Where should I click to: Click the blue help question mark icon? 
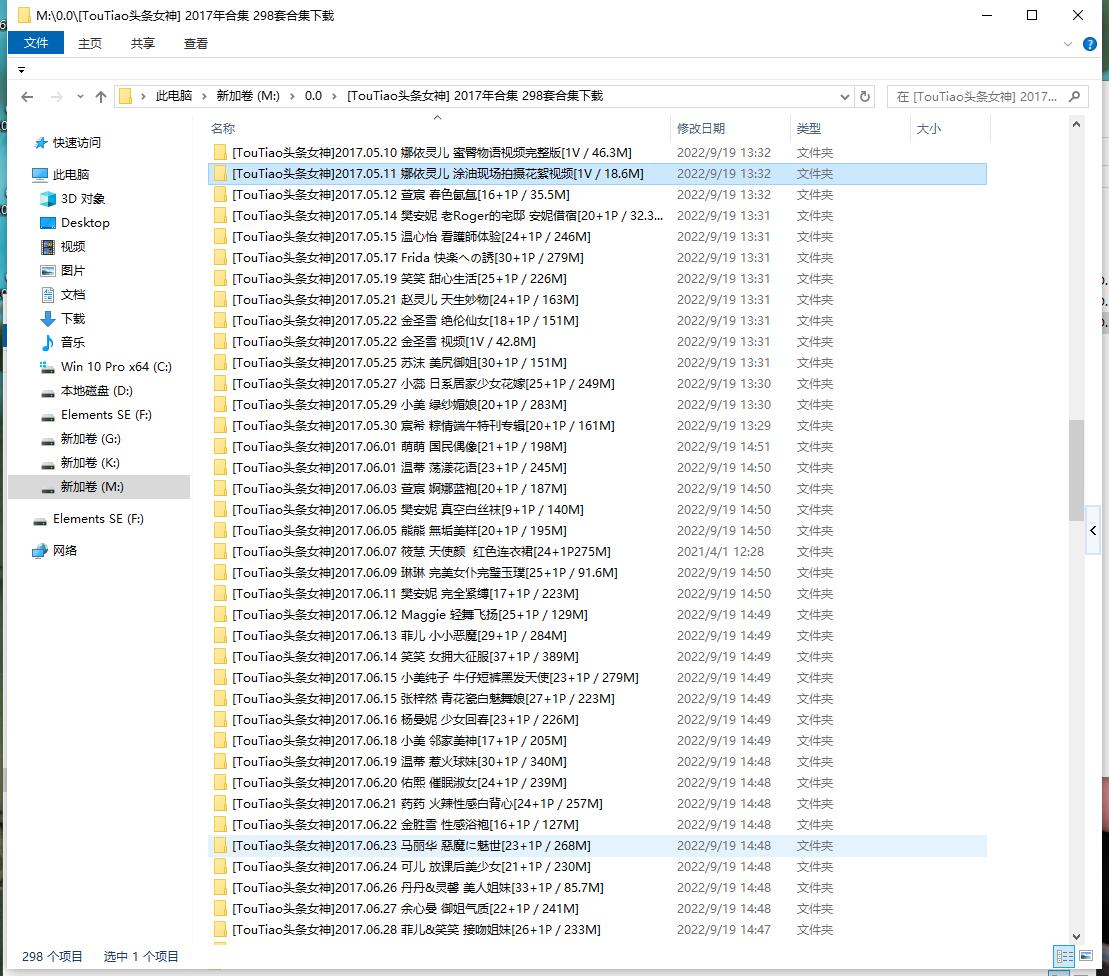pos(1090,45)
